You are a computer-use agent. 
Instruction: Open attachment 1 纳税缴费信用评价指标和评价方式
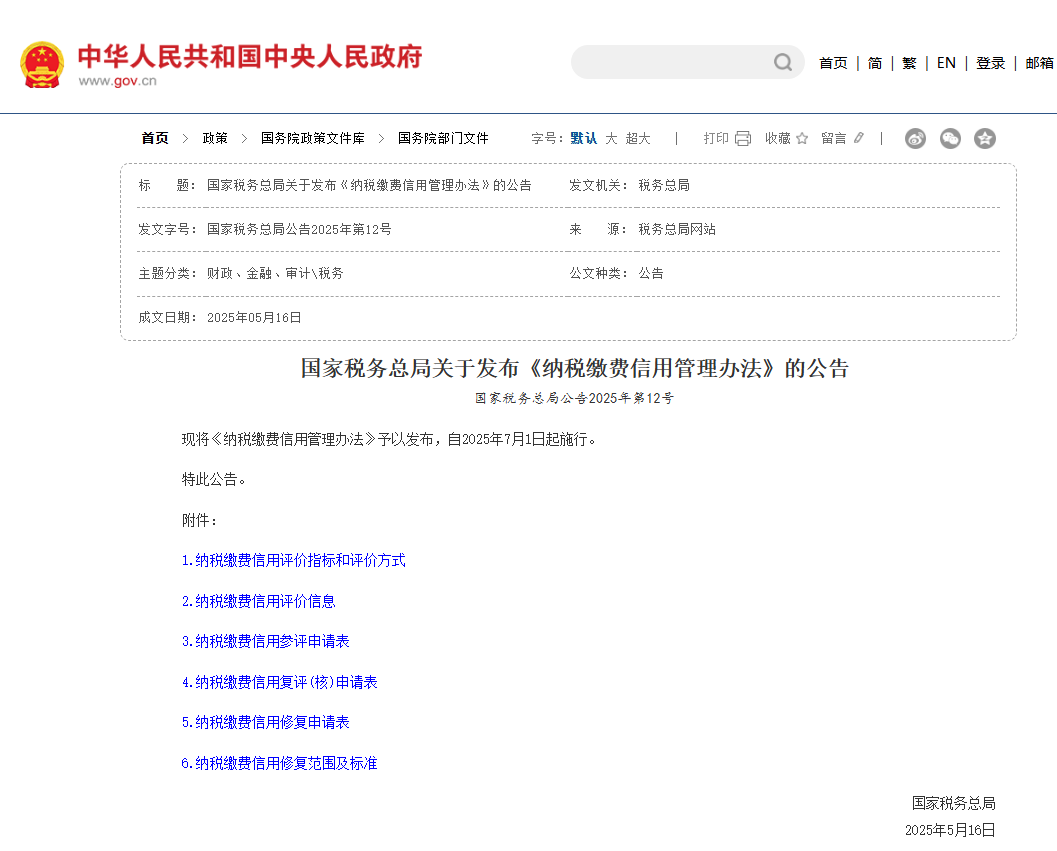pos(293,561)
